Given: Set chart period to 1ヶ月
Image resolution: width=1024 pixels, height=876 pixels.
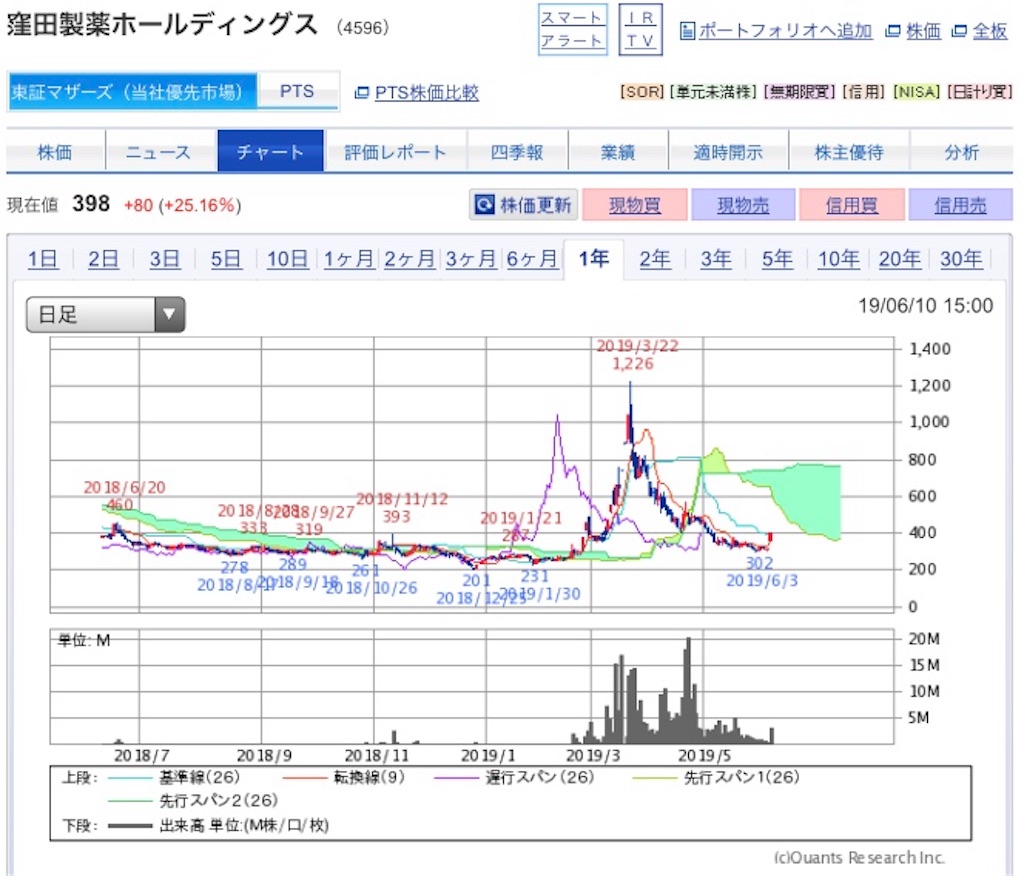Looking at the screenshot, I should (x=349, y=259).
